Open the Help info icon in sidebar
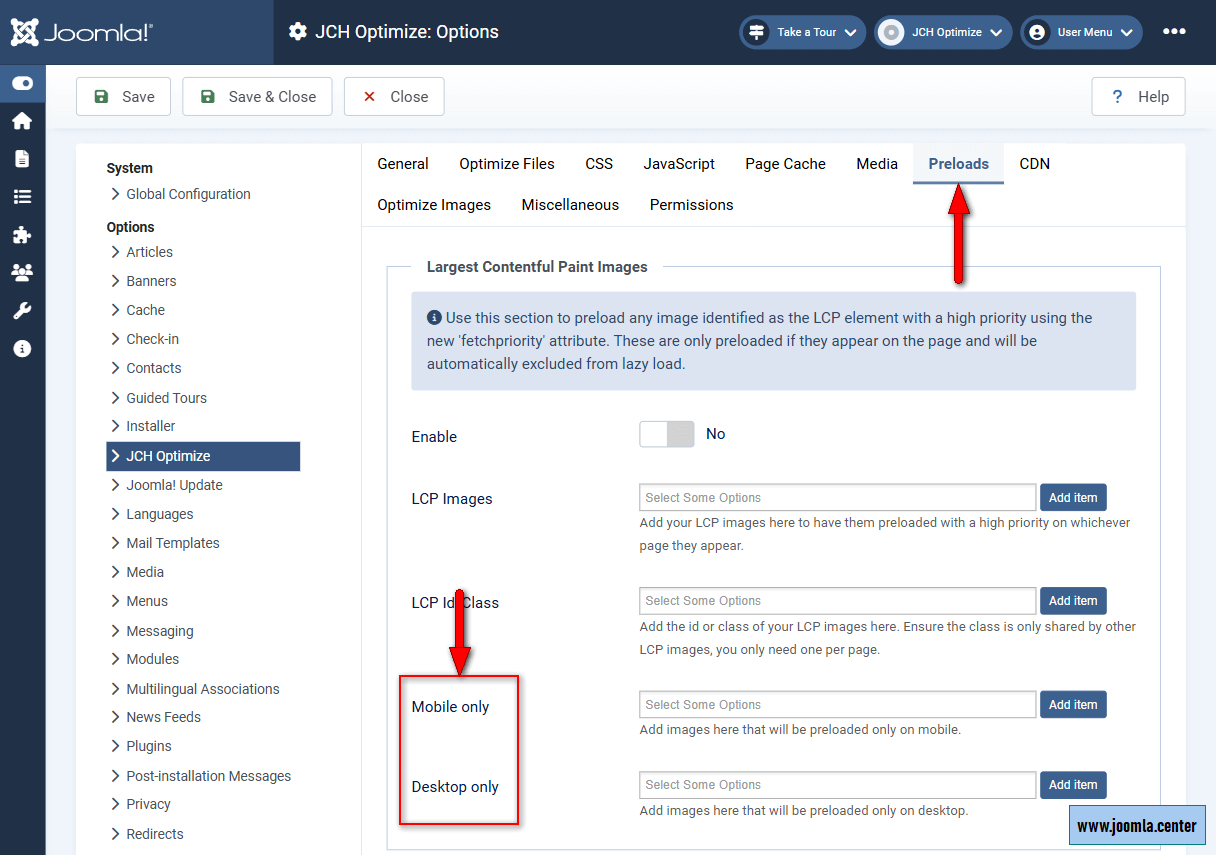This screenshot has height=855, width=1216. tap(22, 349)
